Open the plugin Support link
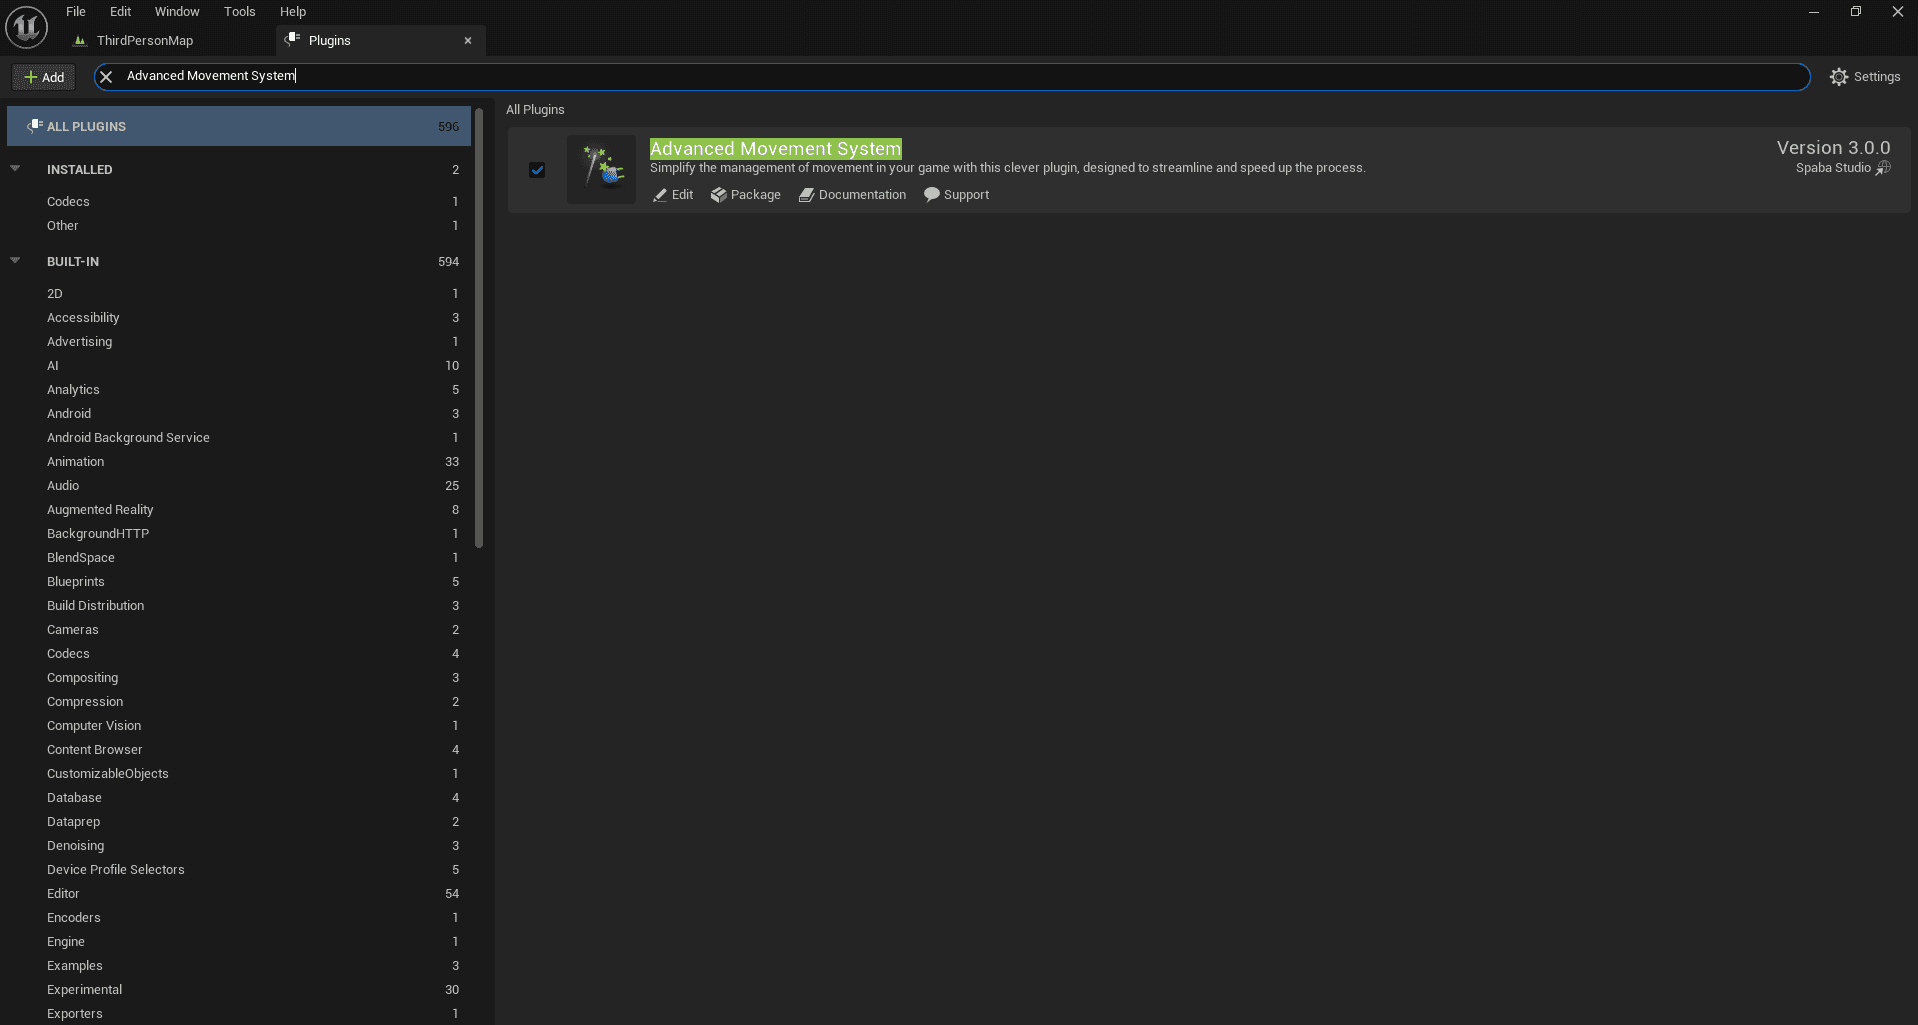The height and width of the screenshot is (1025, 1918). [966, 195]
